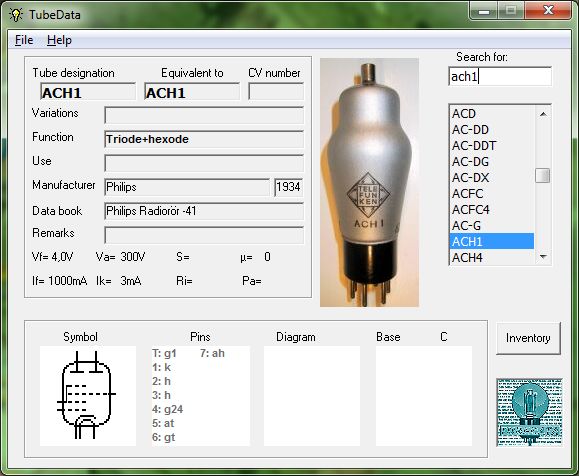This screenshot has height=476, width=579.
Task: Click pin entry '4: g24'
Action: click(x=167, y=409)
